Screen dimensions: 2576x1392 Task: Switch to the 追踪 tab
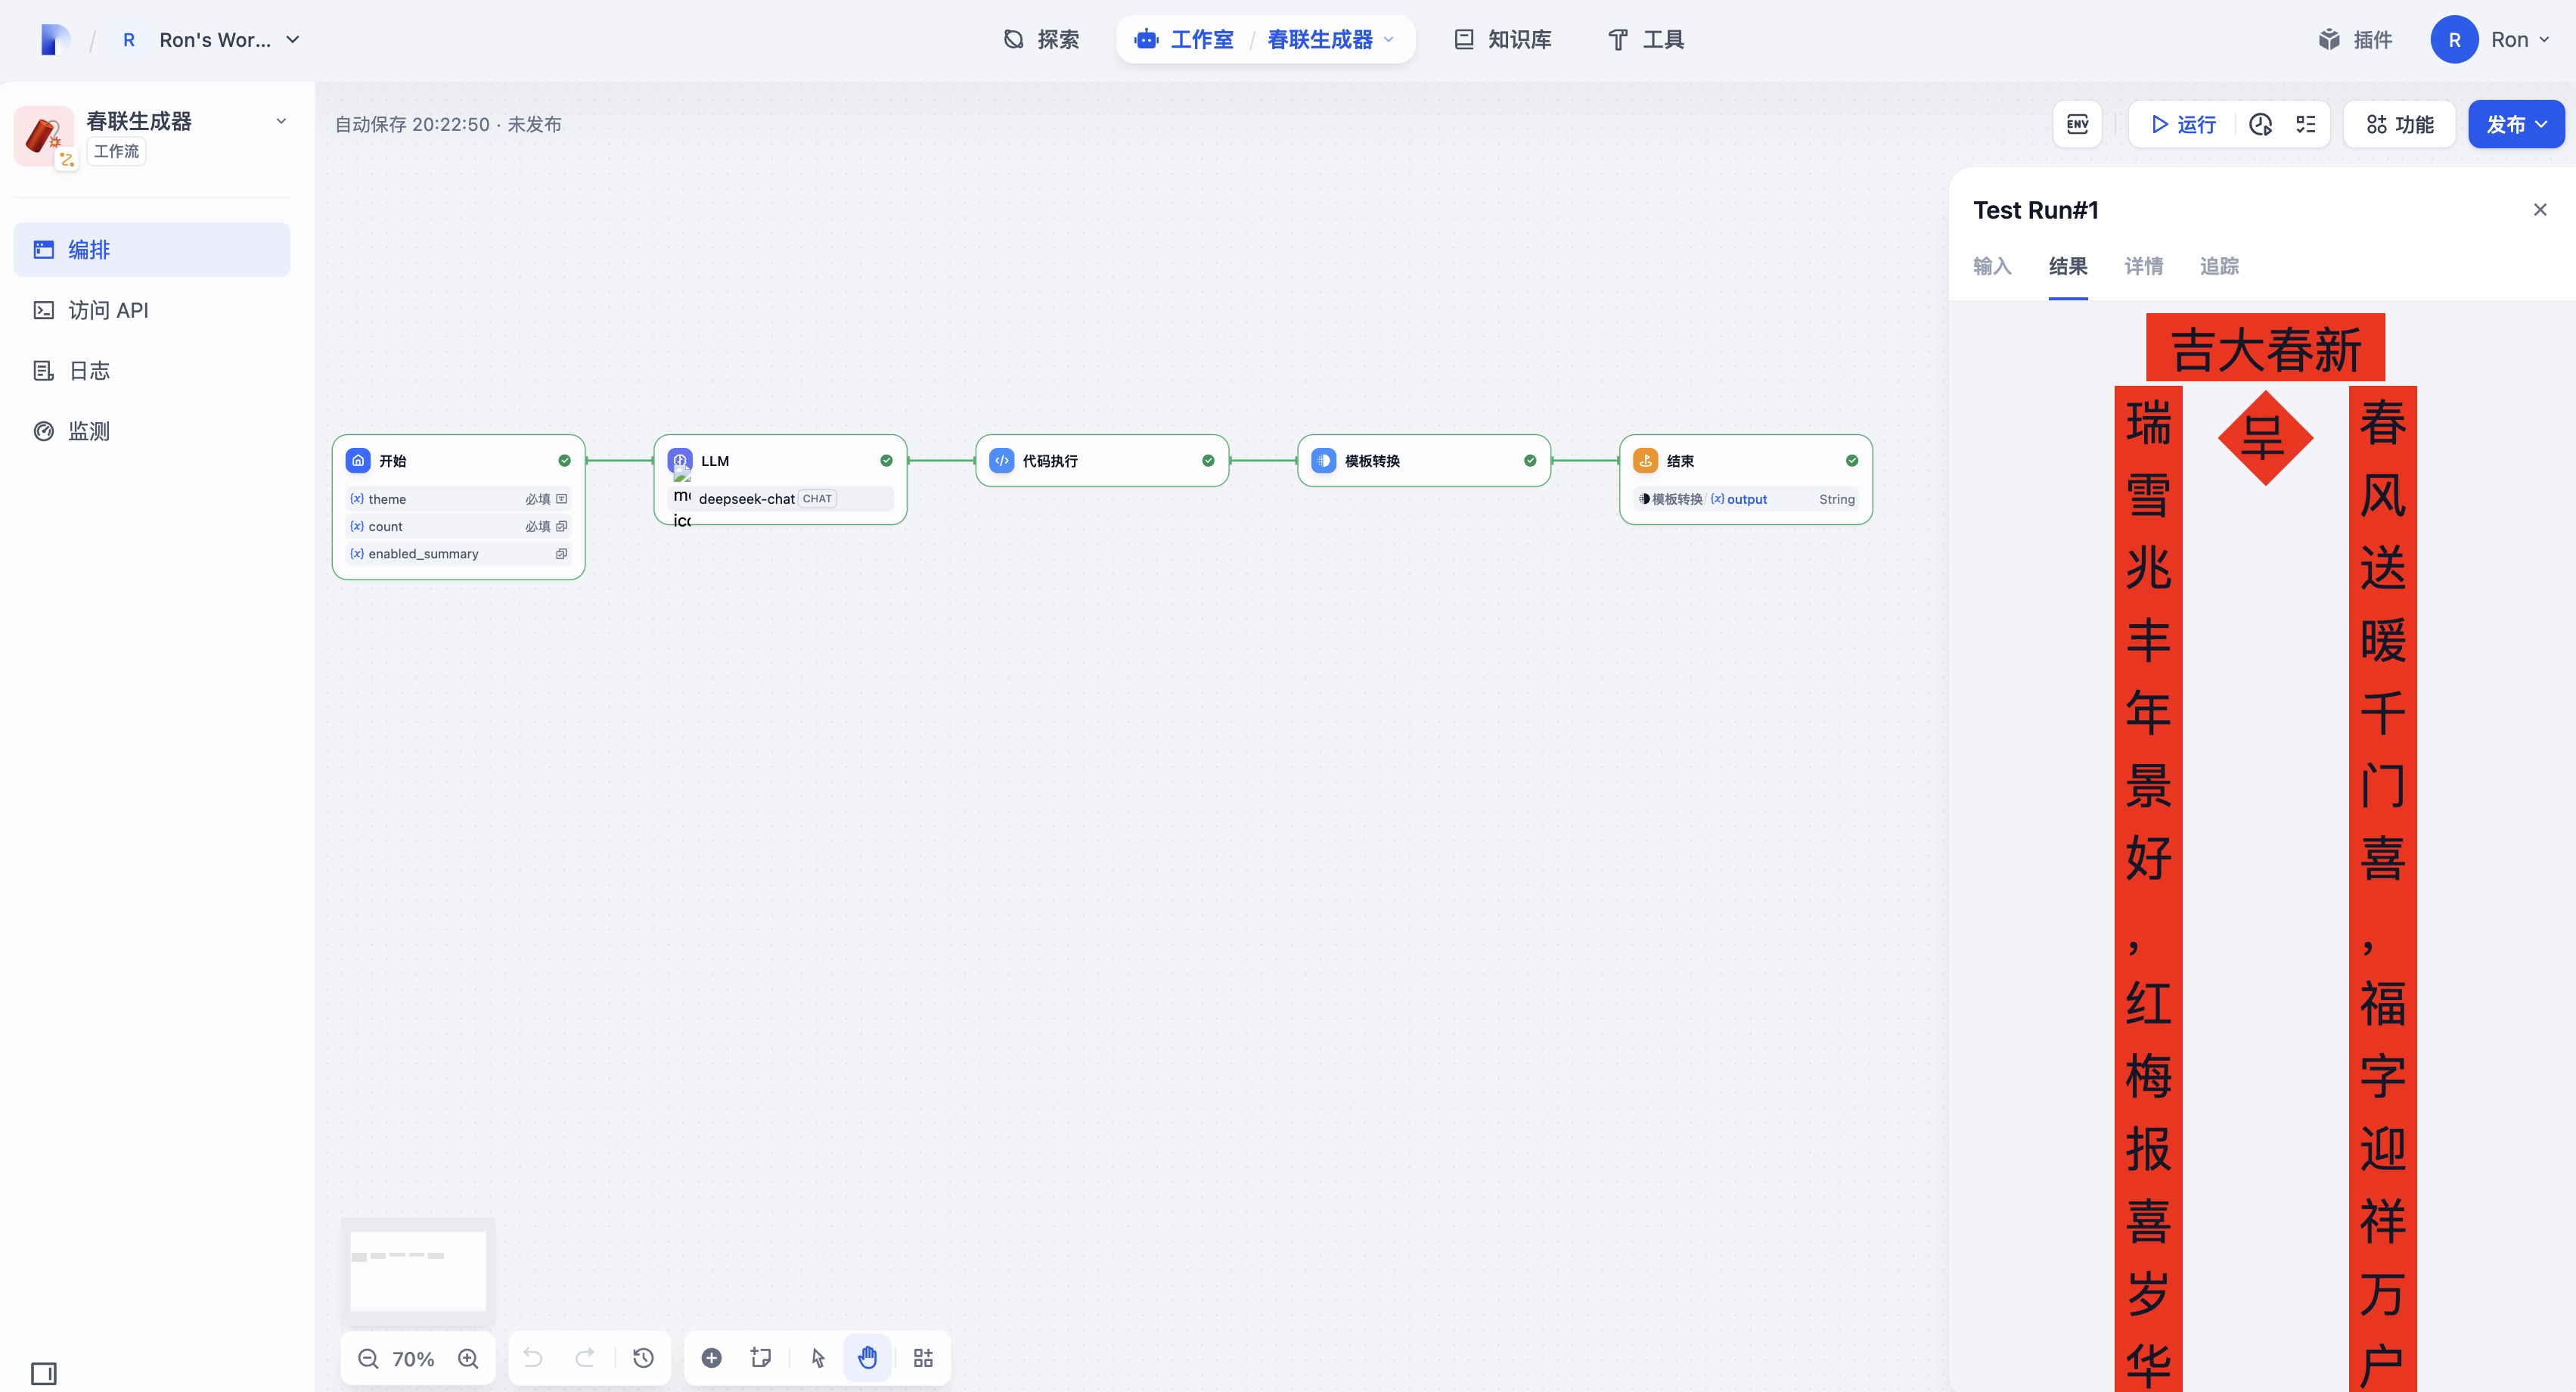[2218, 266]
